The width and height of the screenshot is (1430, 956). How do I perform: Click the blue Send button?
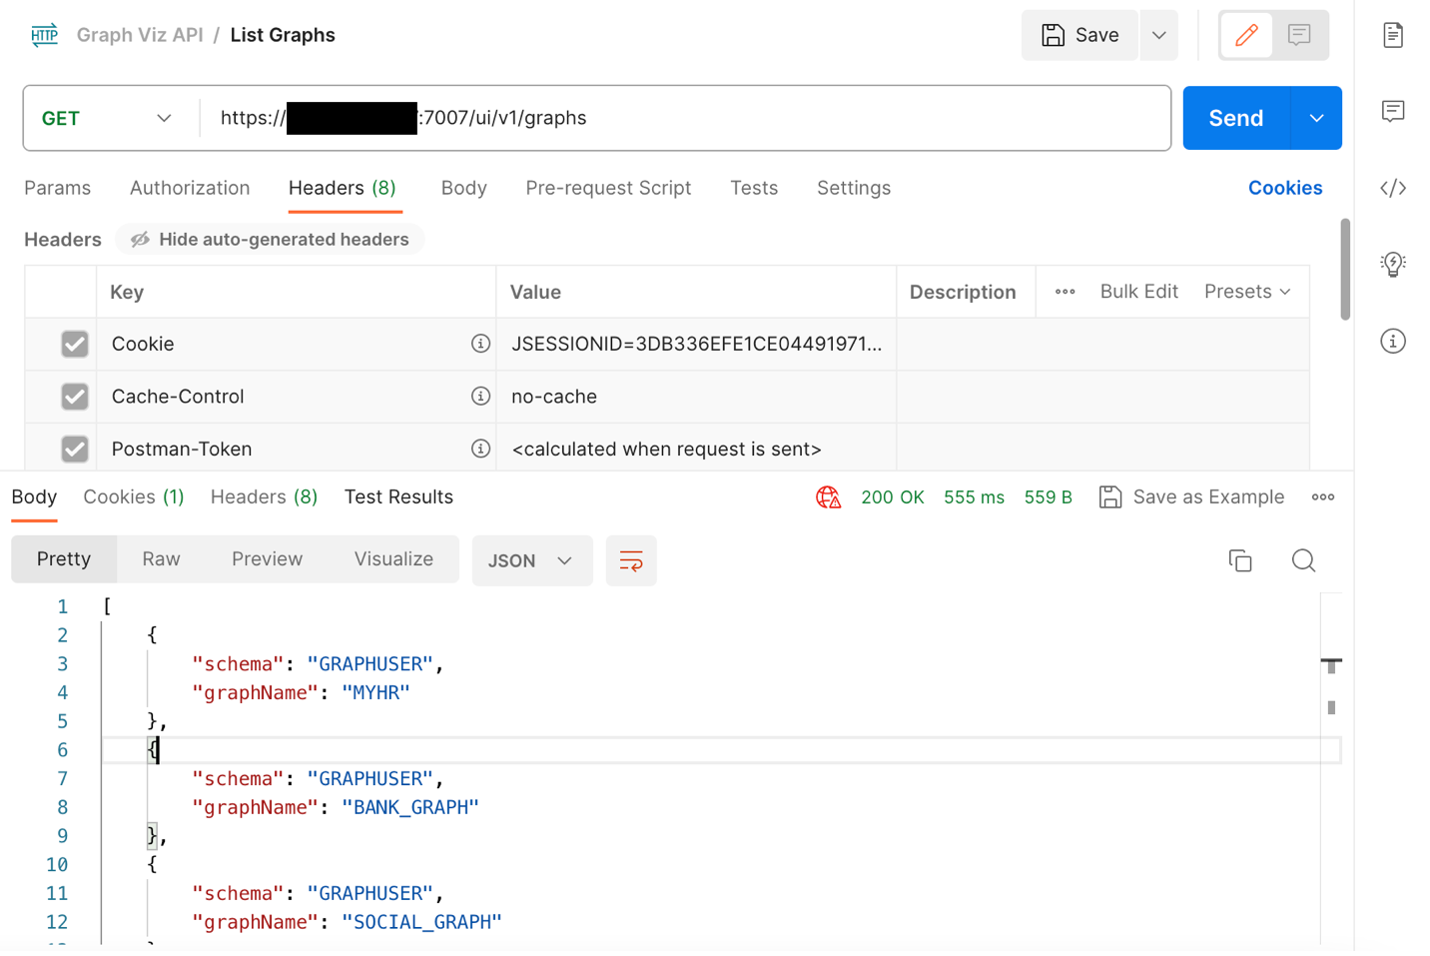pyautogui.click(x=1236, y=118)
